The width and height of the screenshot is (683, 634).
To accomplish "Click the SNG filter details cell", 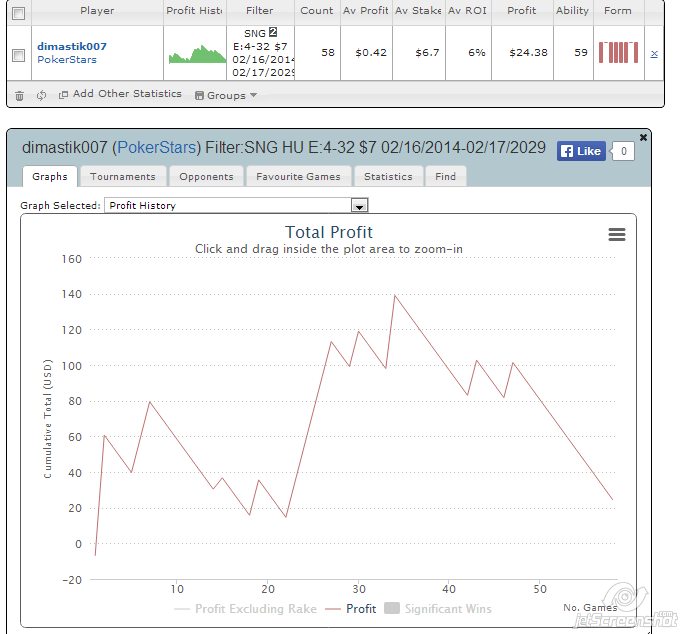I will point(260,53).
